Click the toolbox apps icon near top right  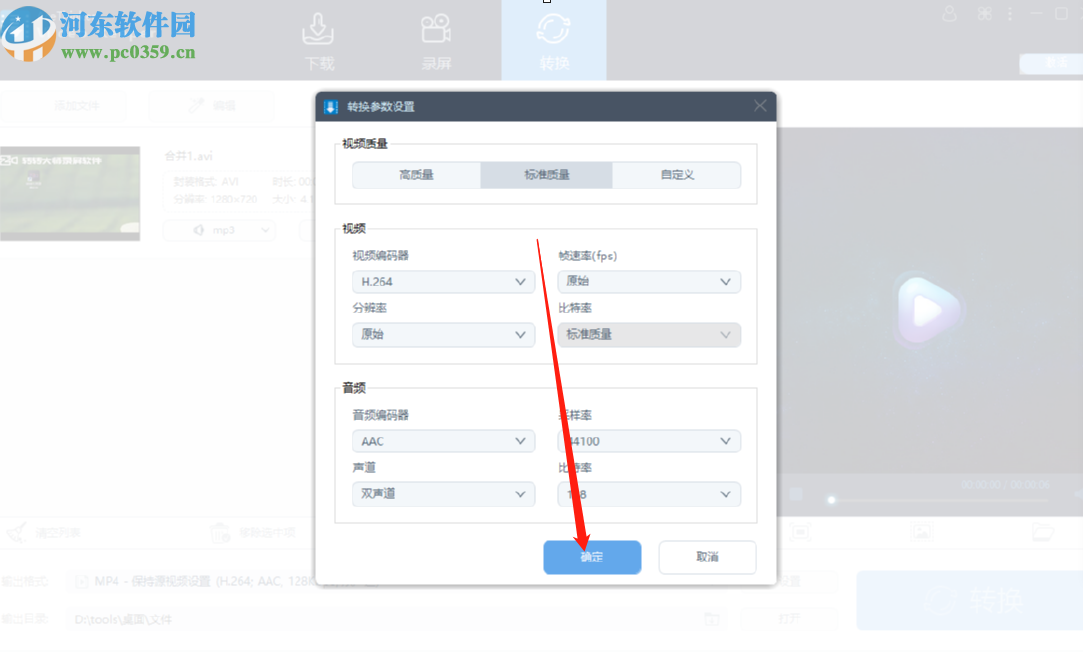984,14
